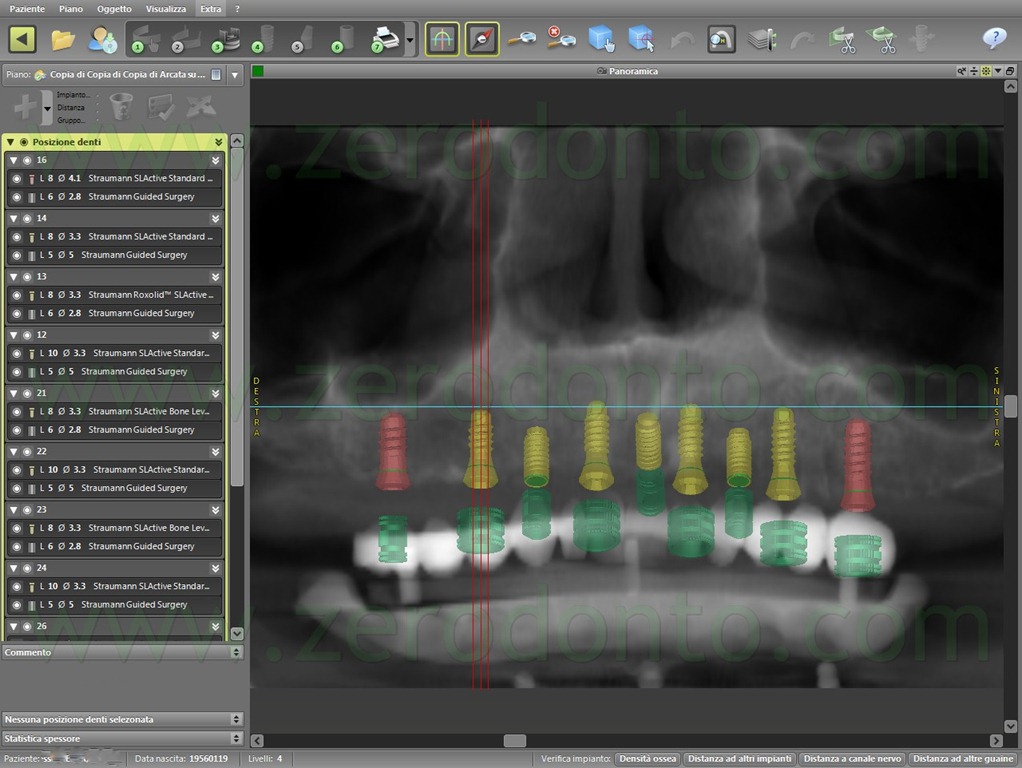1022x768 pixels.
Task: Open the yellow folder icon
Action: click(x=63, y=40)
